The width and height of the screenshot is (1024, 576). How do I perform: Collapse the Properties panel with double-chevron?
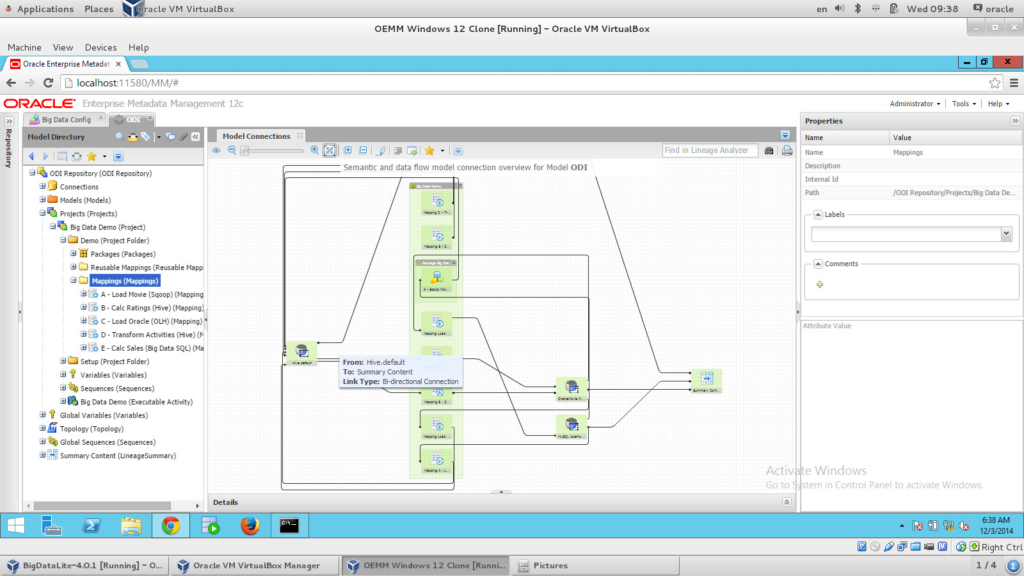[1015, 121]
